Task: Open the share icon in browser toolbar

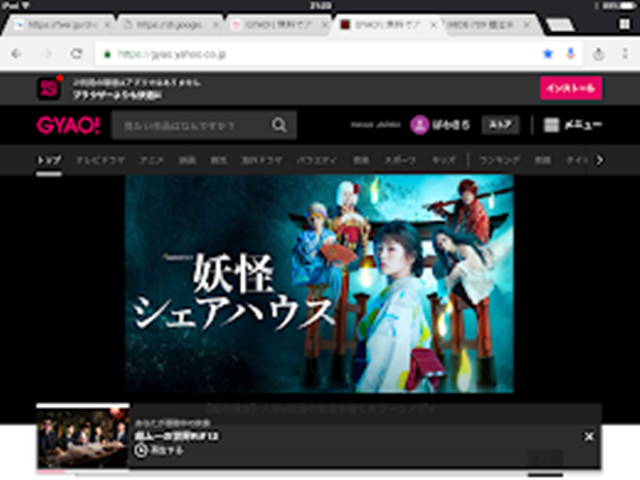Action: pyautogui.click(x=598, y=53)
